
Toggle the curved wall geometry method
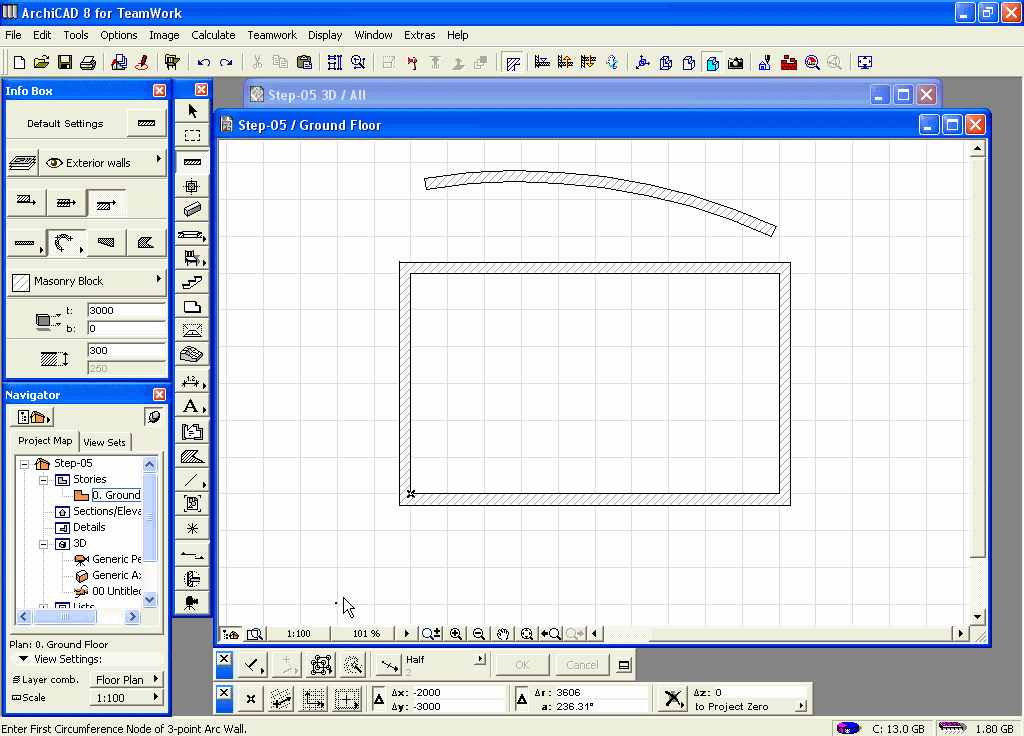(x=64, y=242)
